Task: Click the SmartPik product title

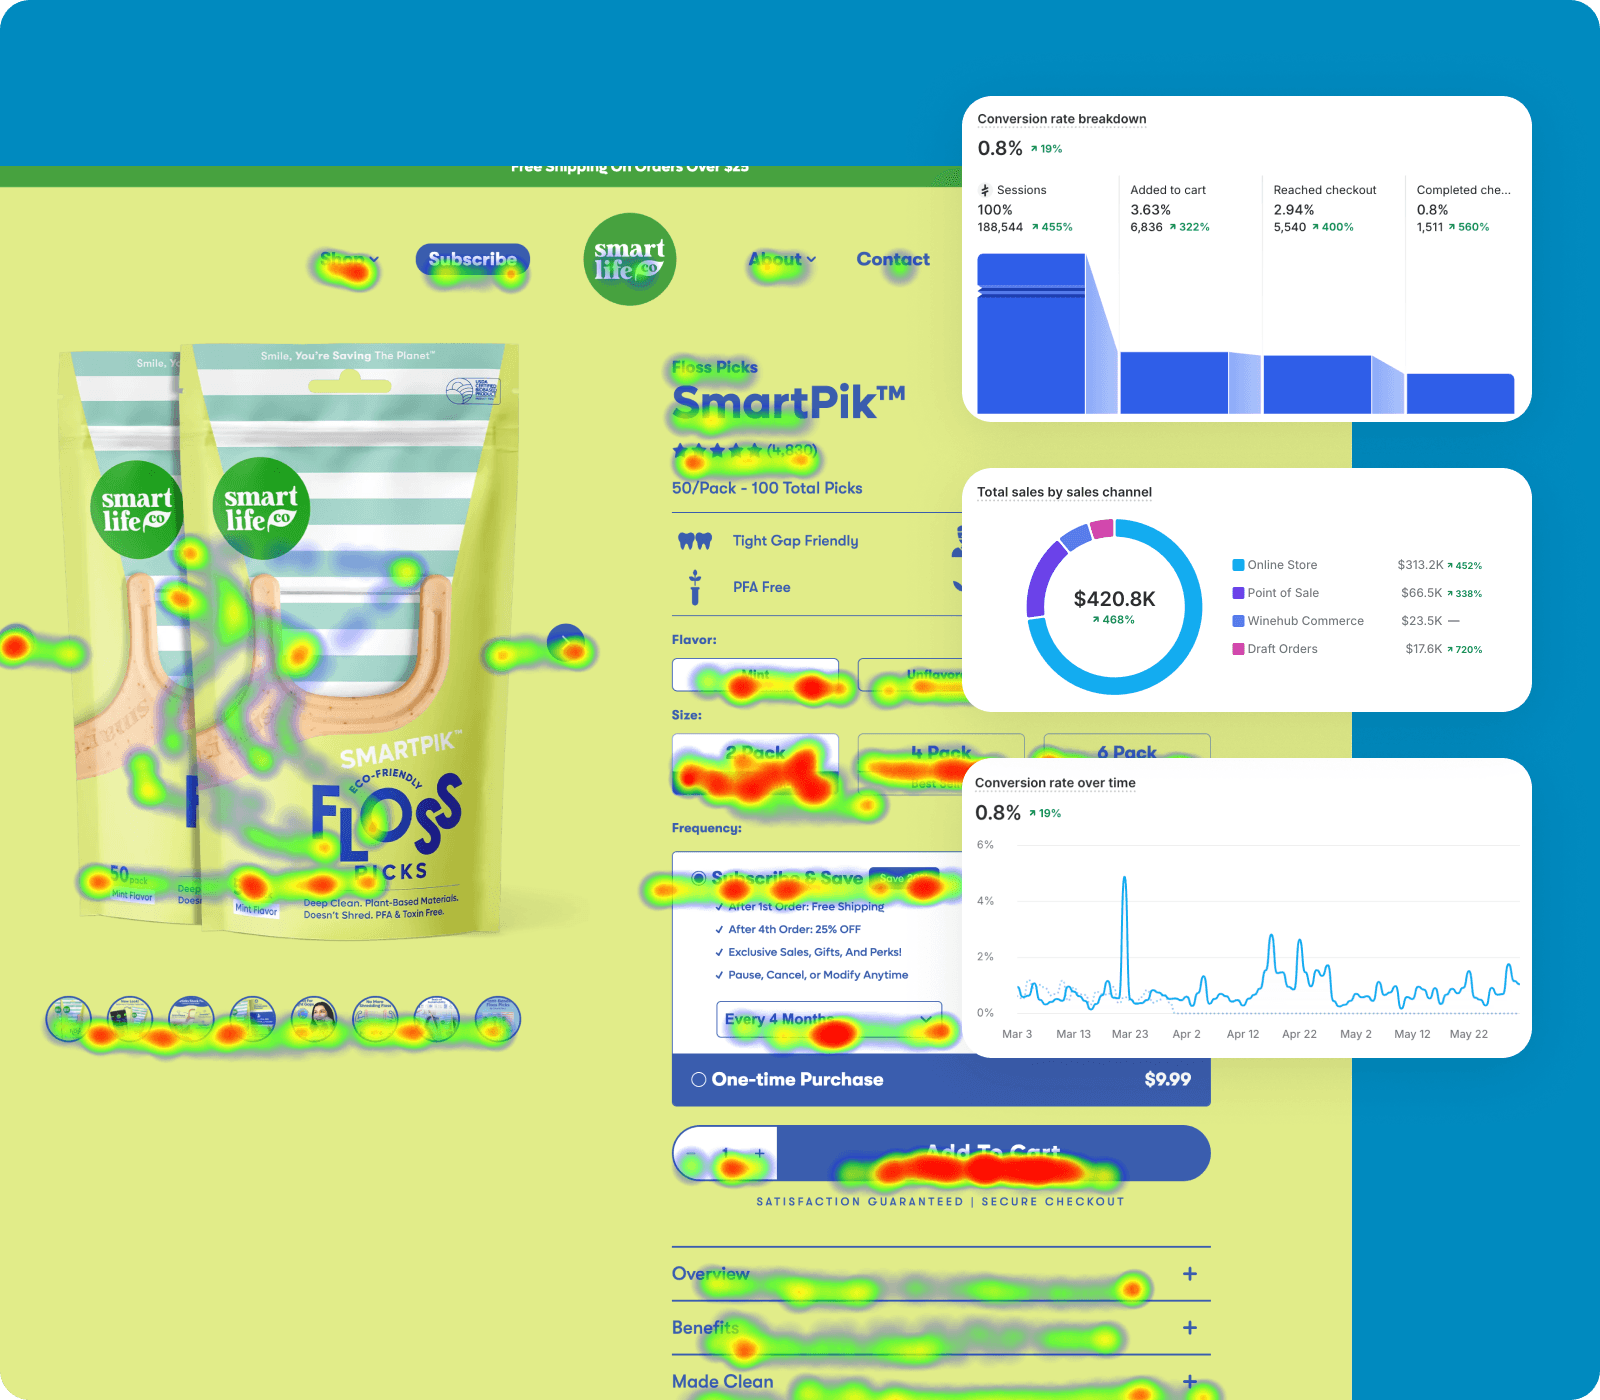Action: pyautogui.click(x=788, y=402)
